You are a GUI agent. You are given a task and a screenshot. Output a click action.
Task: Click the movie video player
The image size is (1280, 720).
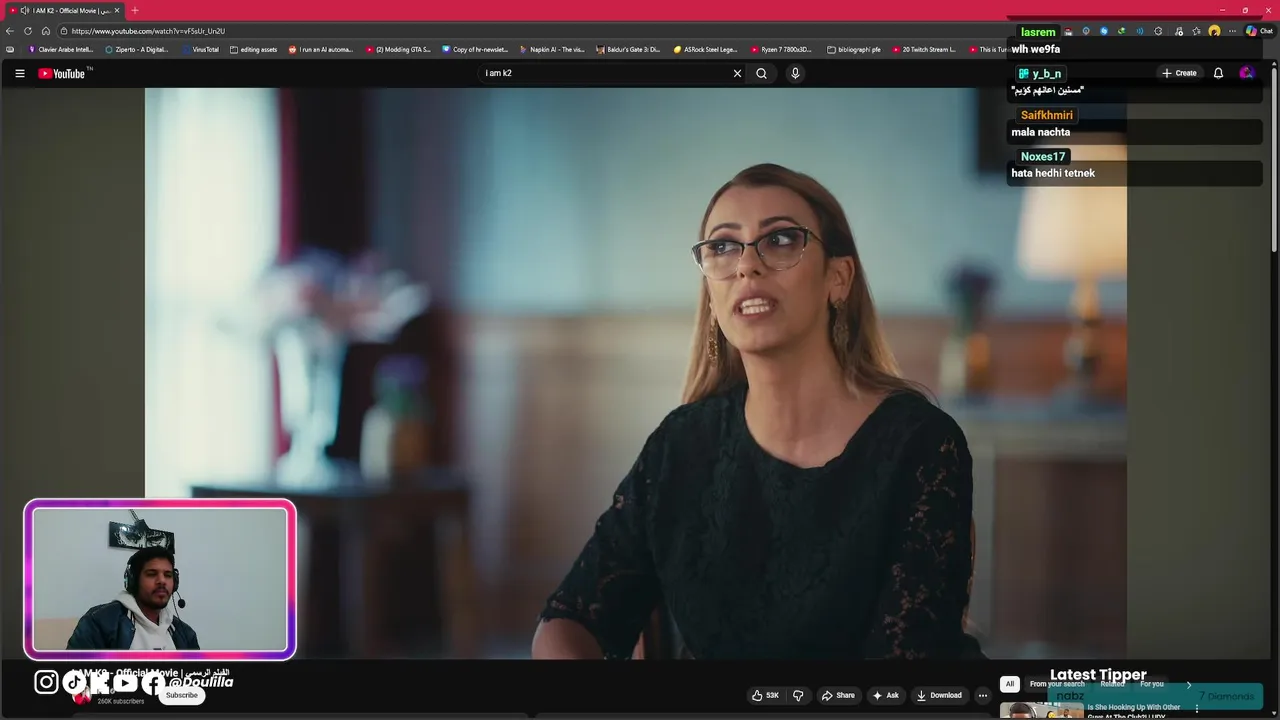[635, 373]
